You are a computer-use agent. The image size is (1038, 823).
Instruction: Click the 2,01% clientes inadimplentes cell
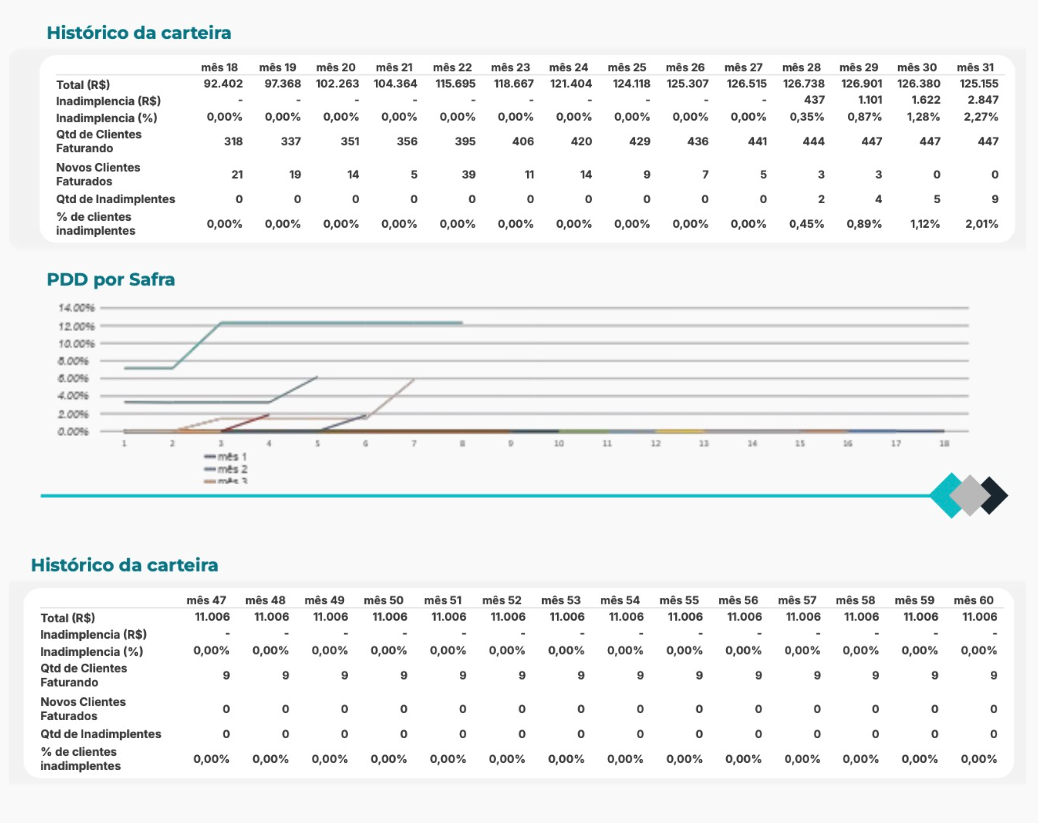pos(980,224)
